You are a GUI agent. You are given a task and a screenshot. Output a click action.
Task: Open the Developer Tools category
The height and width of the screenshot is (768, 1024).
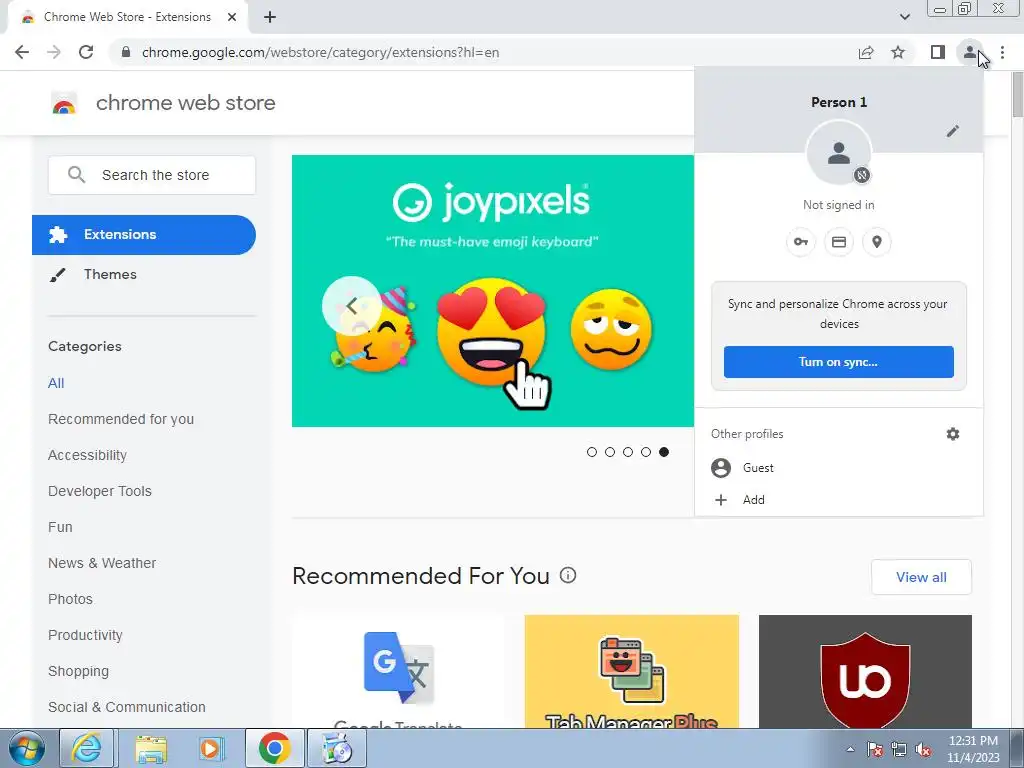(100, 491)
